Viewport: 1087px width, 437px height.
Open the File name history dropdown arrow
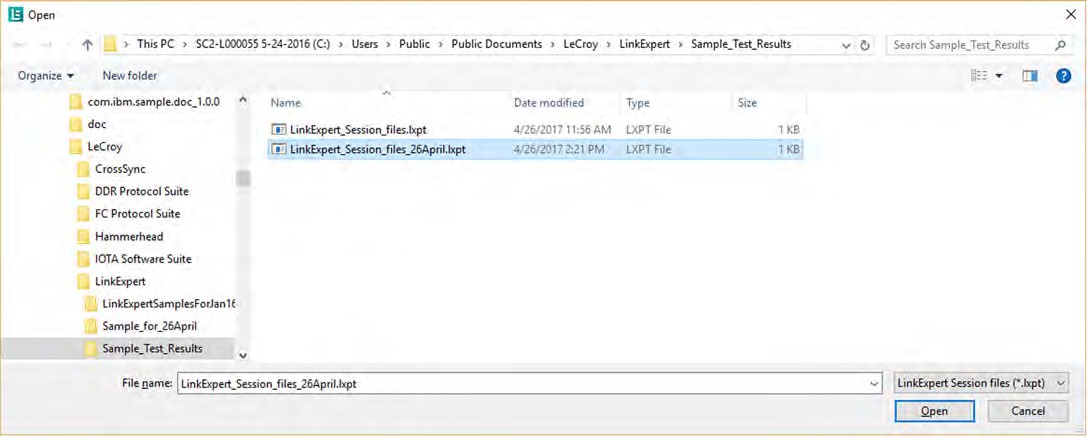[872, 383]
